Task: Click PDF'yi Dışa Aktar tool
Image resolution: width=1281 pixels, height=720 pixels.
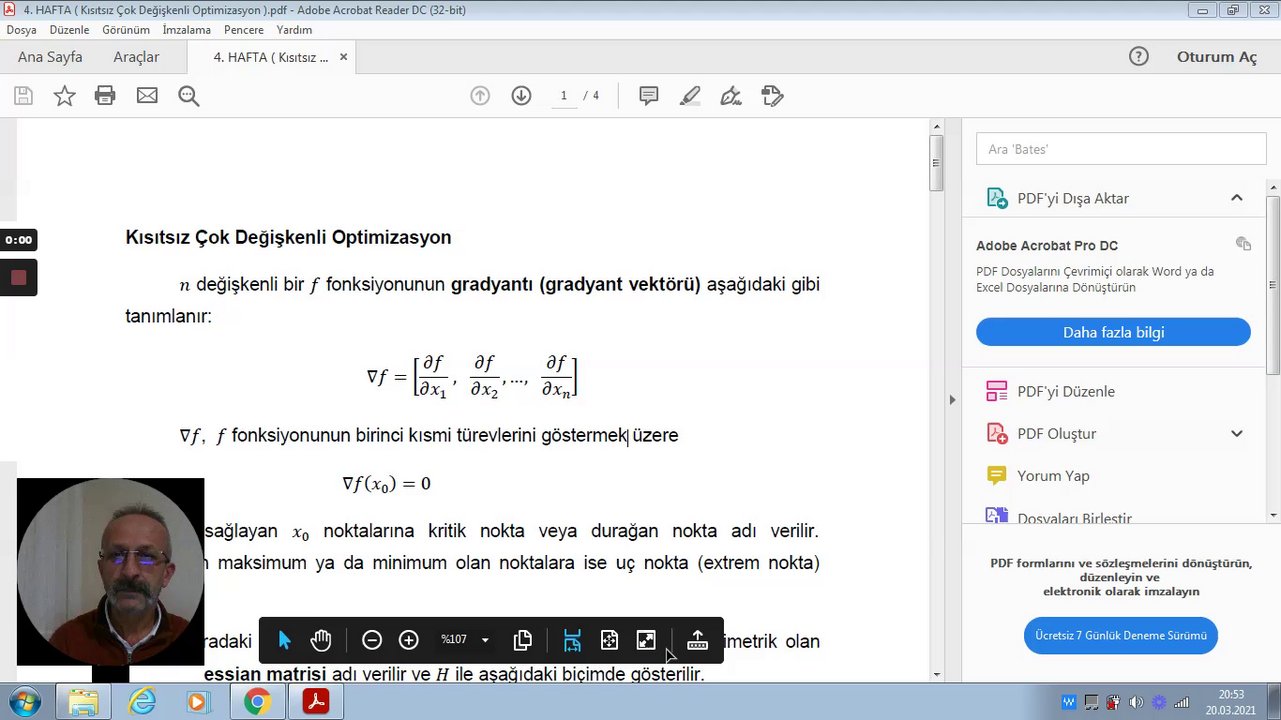Action: point(1073,198)
